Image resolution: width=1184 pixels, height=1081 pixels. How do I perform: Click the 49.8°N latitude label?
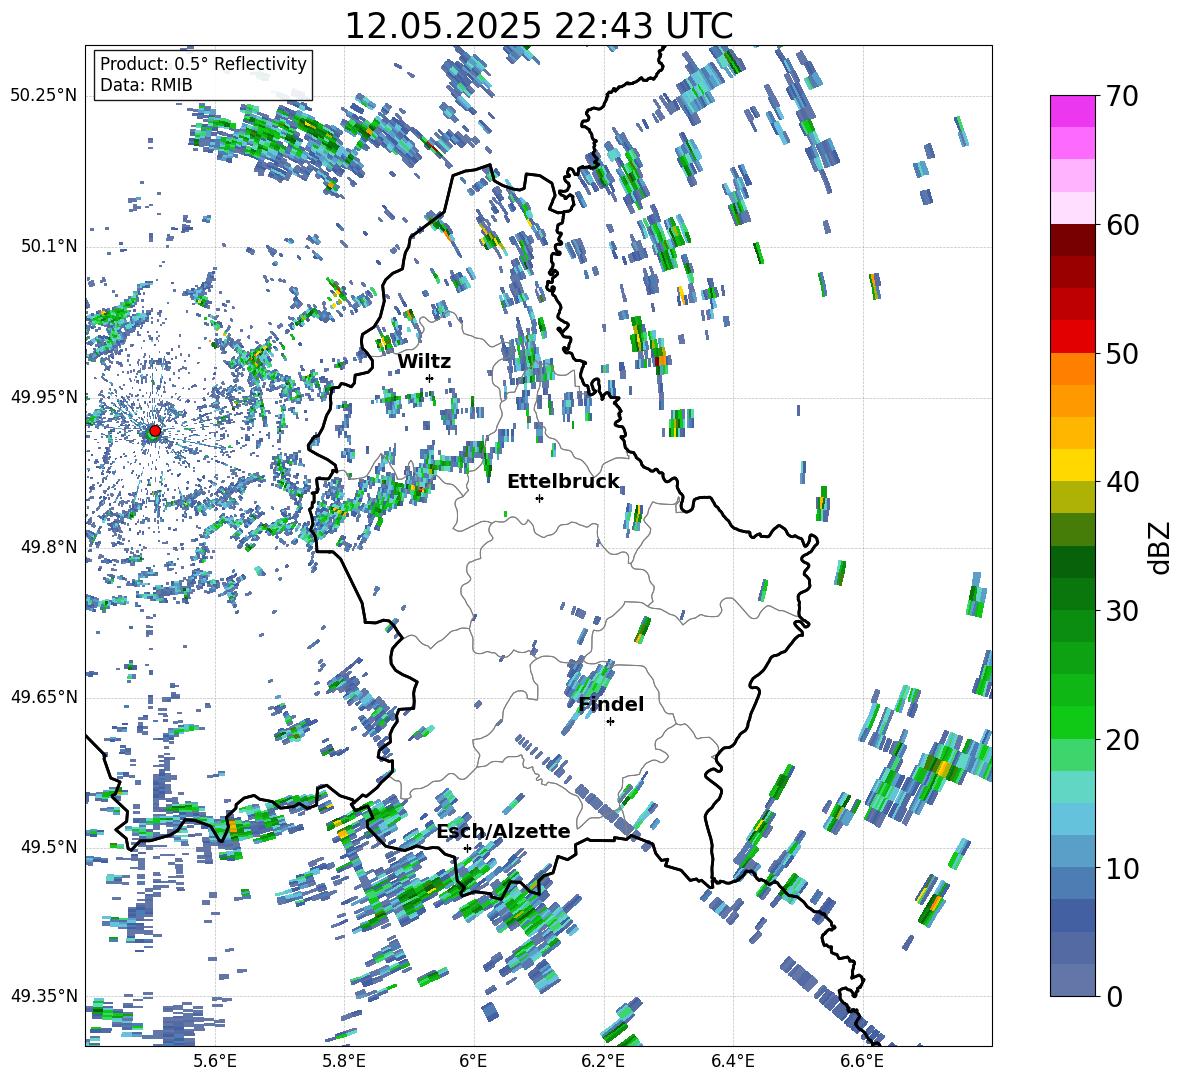[x=49, y=547]
